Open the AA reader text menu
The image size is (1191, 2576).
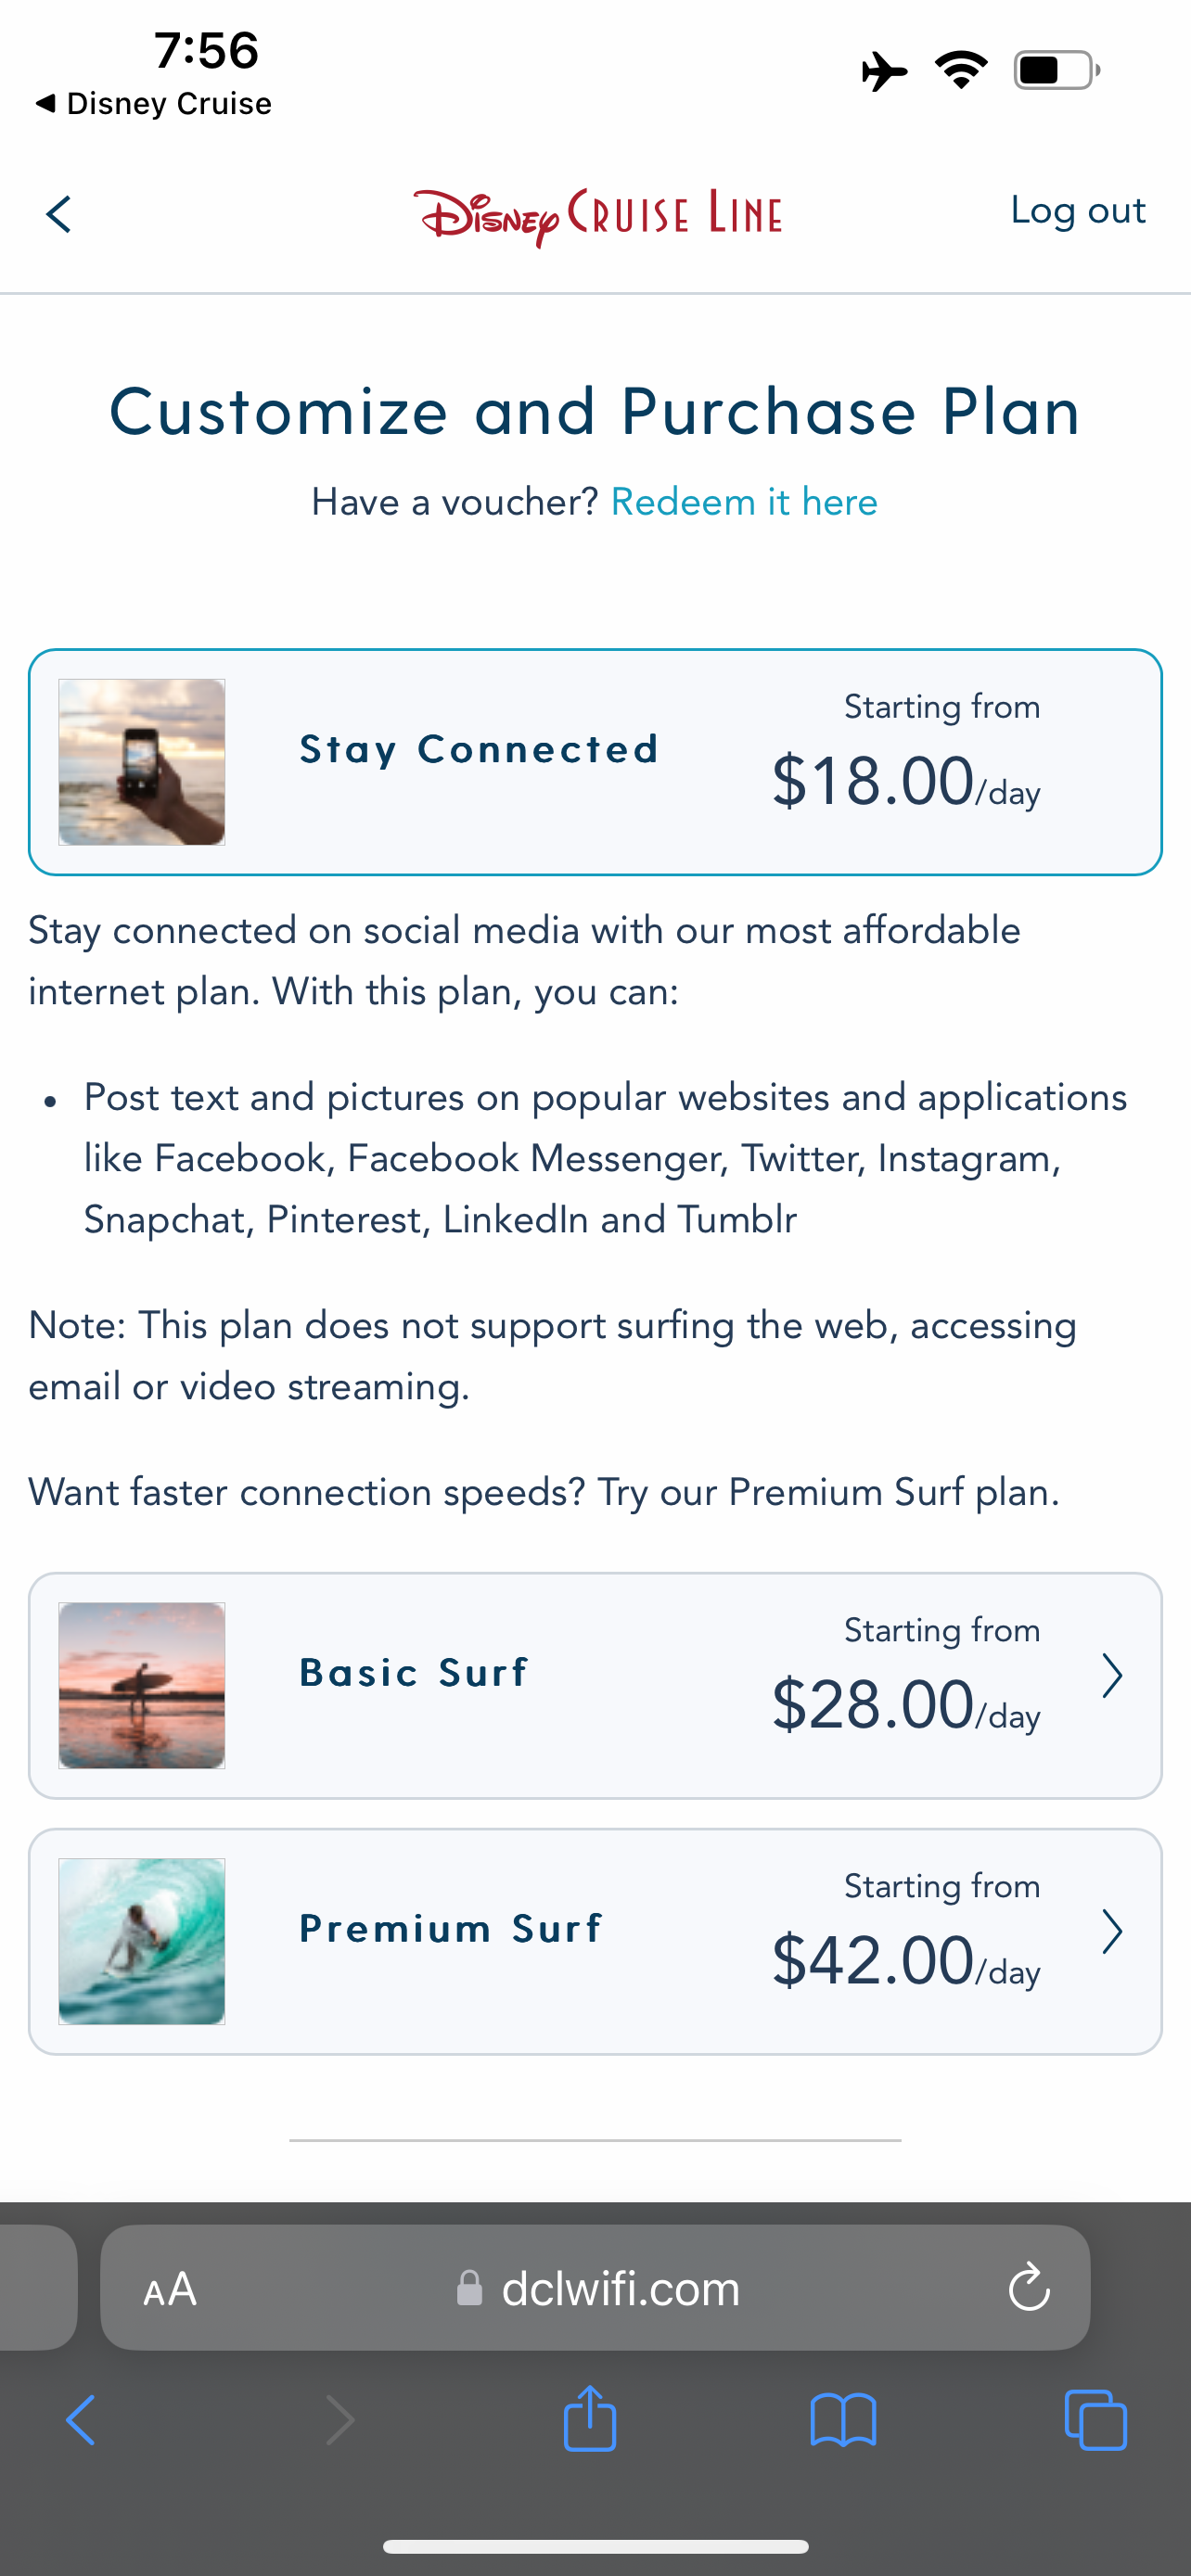point(170,2288)
